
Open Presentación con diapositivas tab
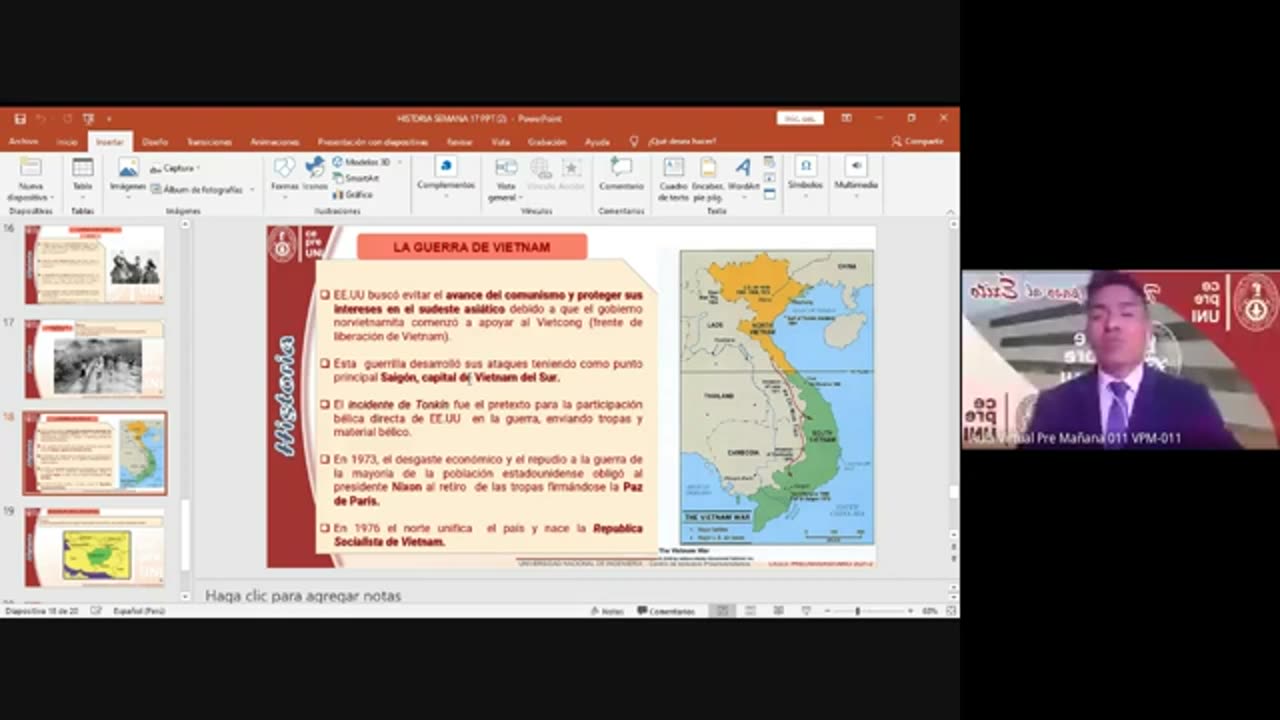point(373,142)
